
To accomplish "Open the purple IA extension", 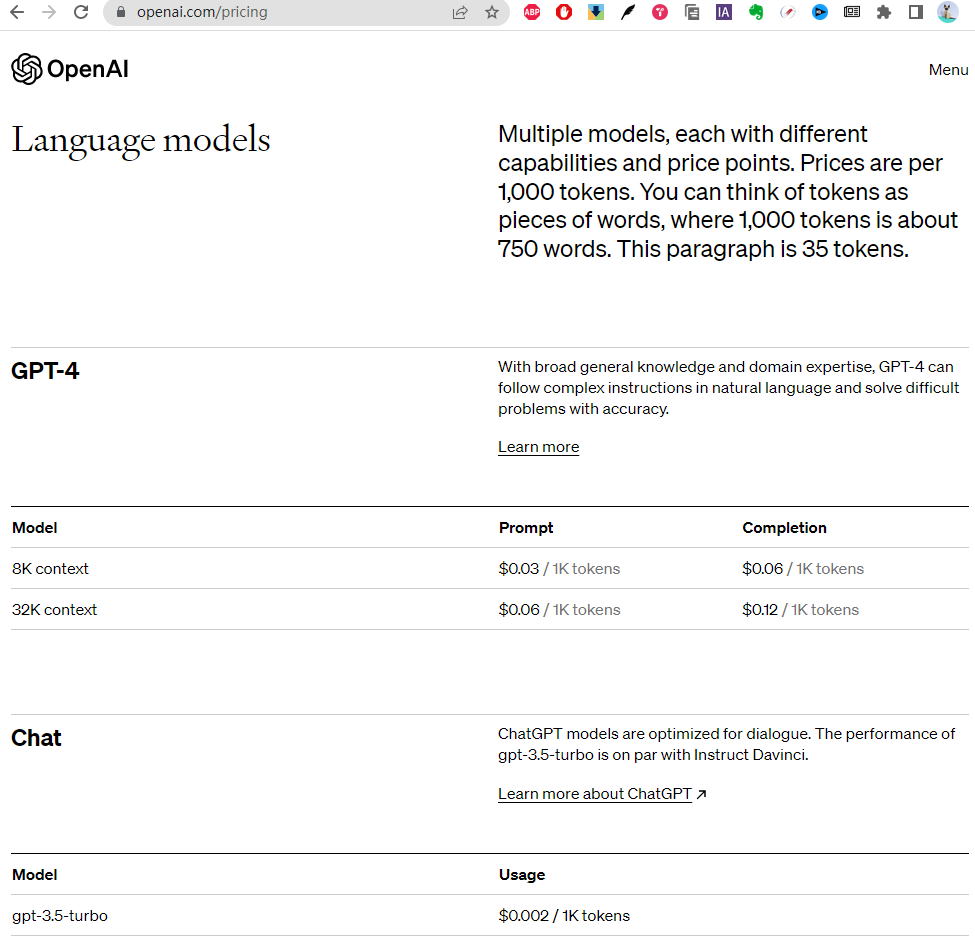I will tap(724, 12).
